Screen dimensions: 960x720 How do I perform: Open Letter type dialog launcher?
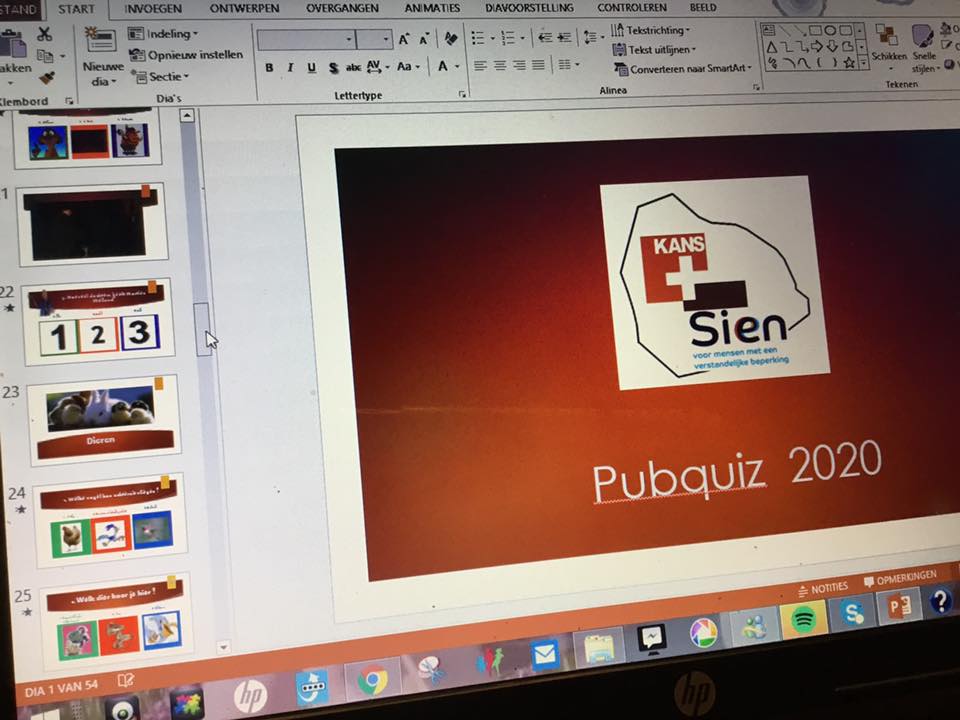(462, 94)
